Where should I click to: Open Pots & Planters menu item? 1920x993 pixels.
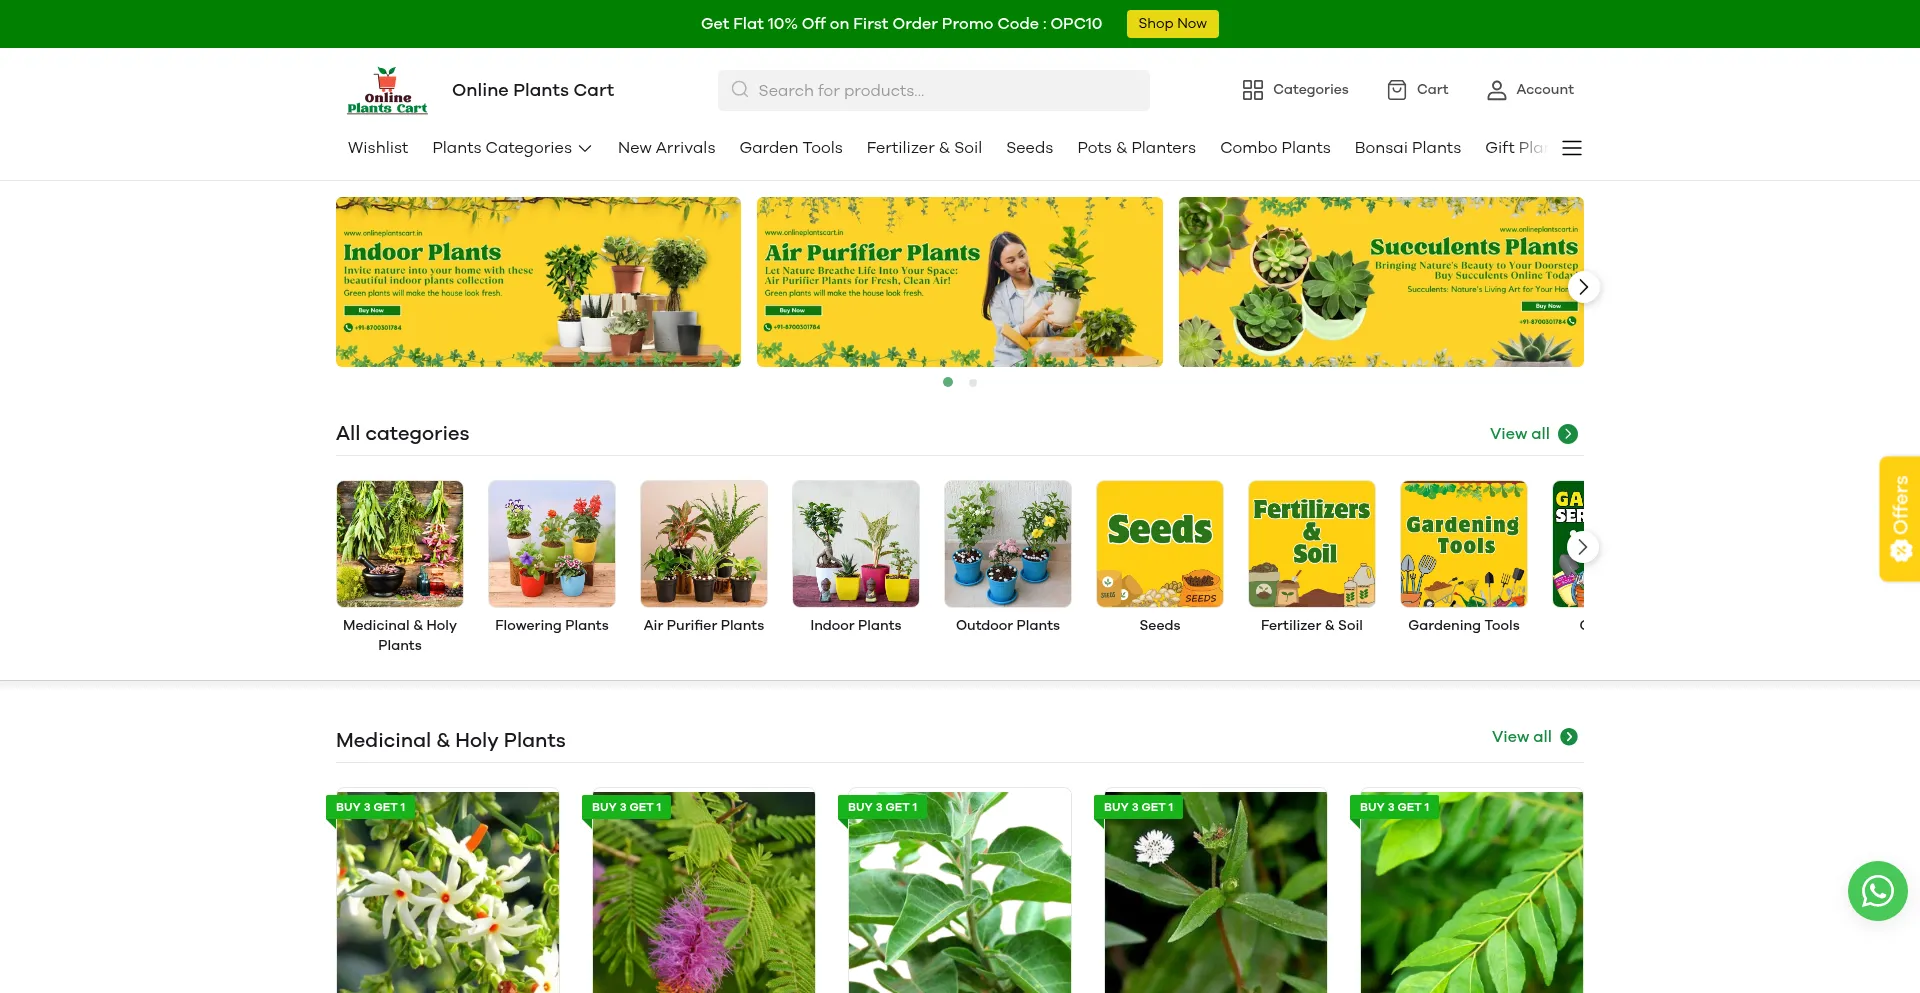click(1136, 148)
